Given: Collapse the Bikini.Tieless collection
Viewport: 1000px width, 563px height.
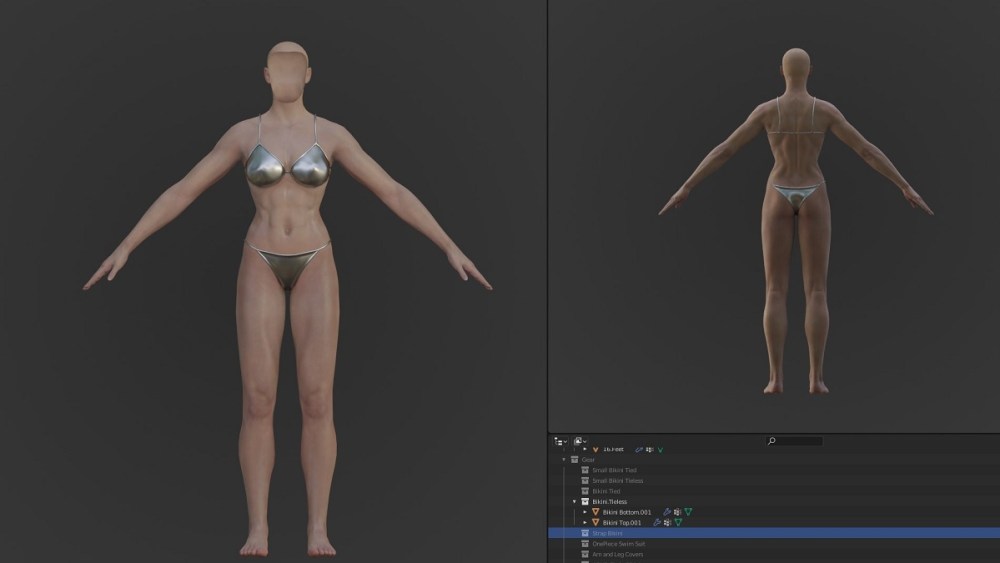Looking at the screenshot, I should tap(574, 501).
